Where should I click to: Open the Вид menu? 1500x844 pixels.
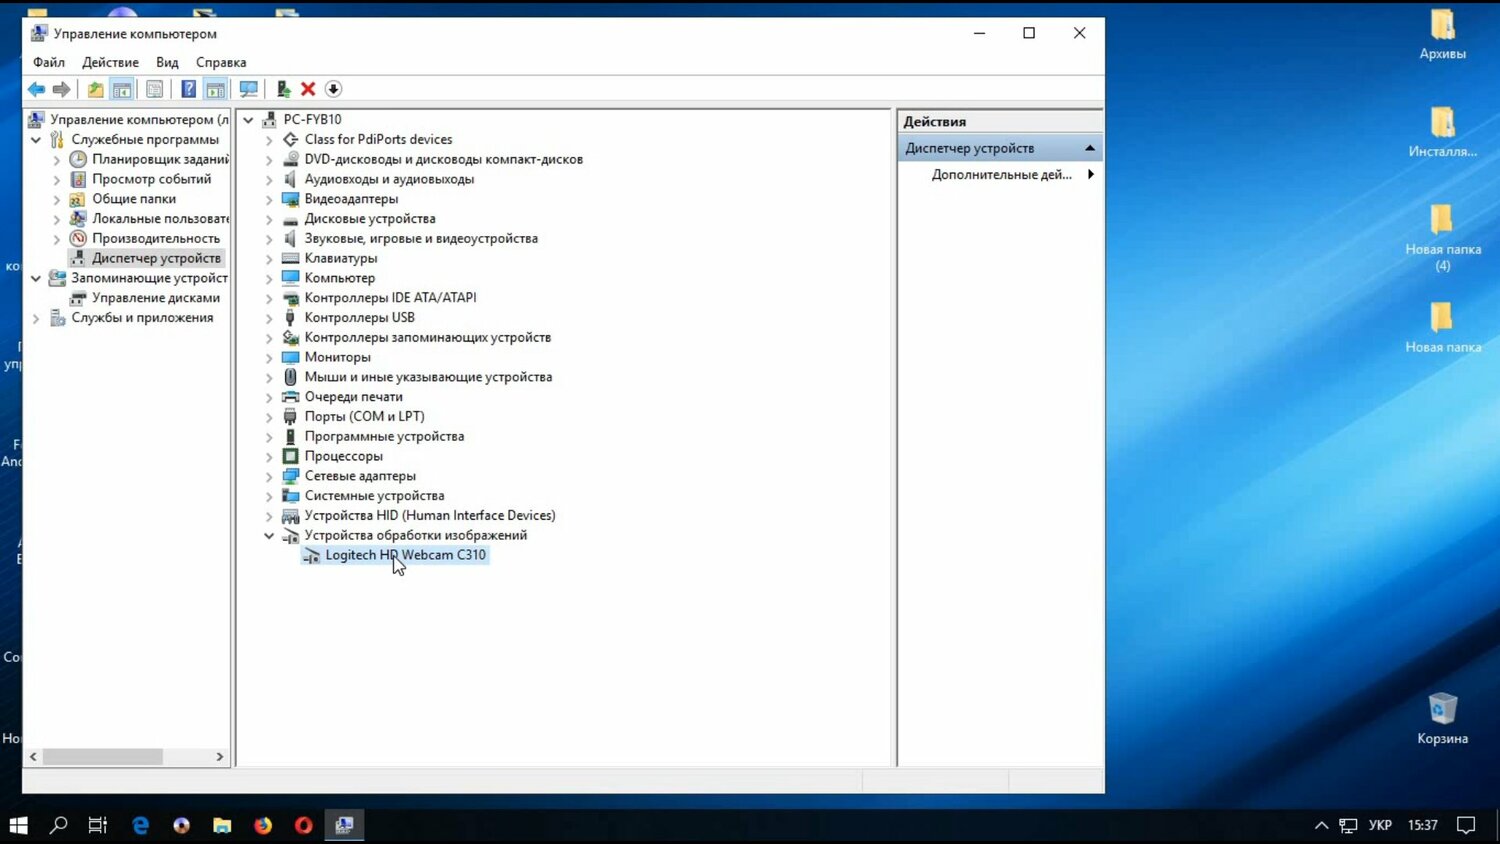click(167, 62)
